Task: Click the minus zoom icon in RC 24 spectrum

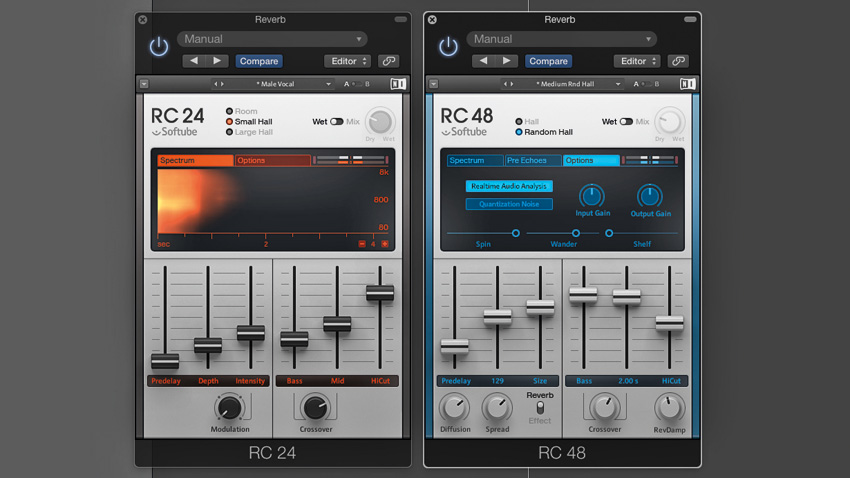Action: coord(362,244)
